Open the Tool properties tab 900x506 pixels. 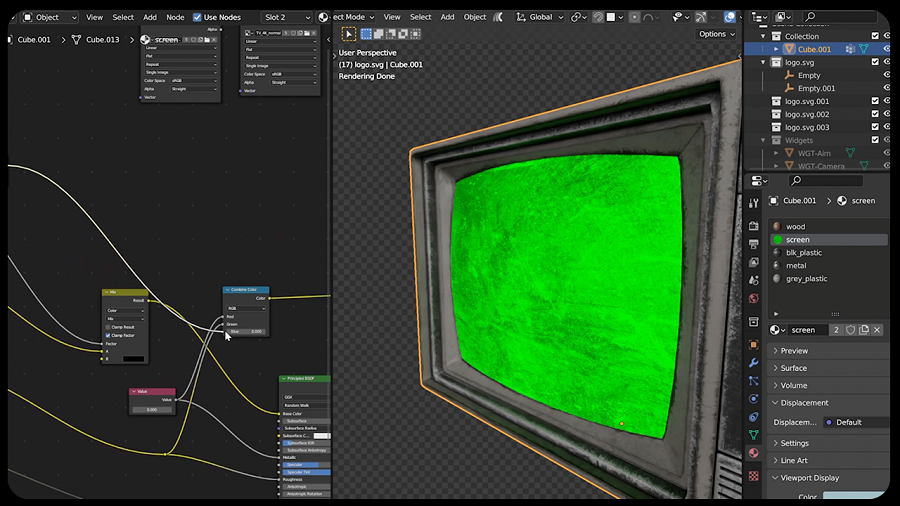754,203
